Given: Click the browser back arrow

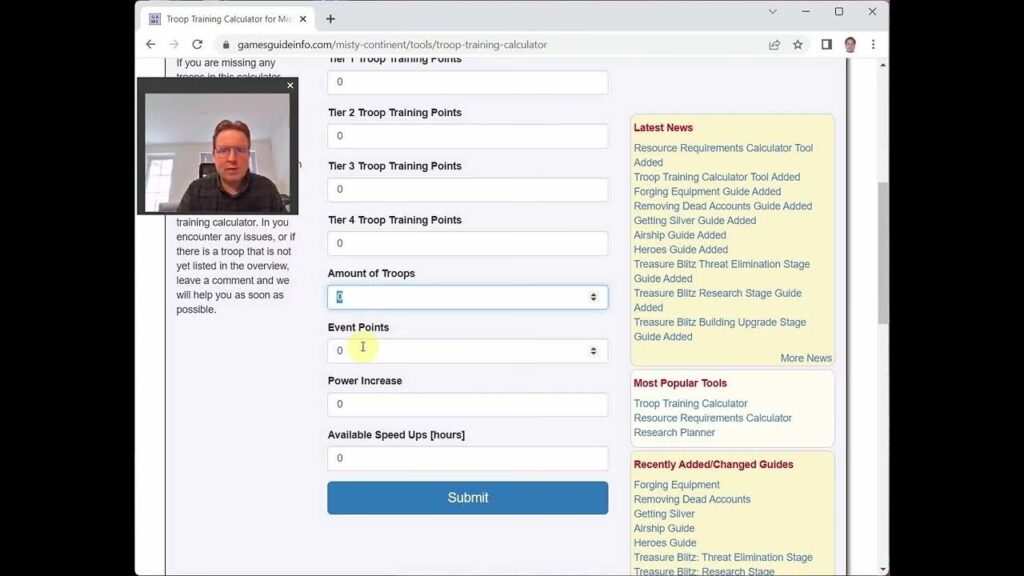Looking at the screenshot, I should click(x=151, y=45).
